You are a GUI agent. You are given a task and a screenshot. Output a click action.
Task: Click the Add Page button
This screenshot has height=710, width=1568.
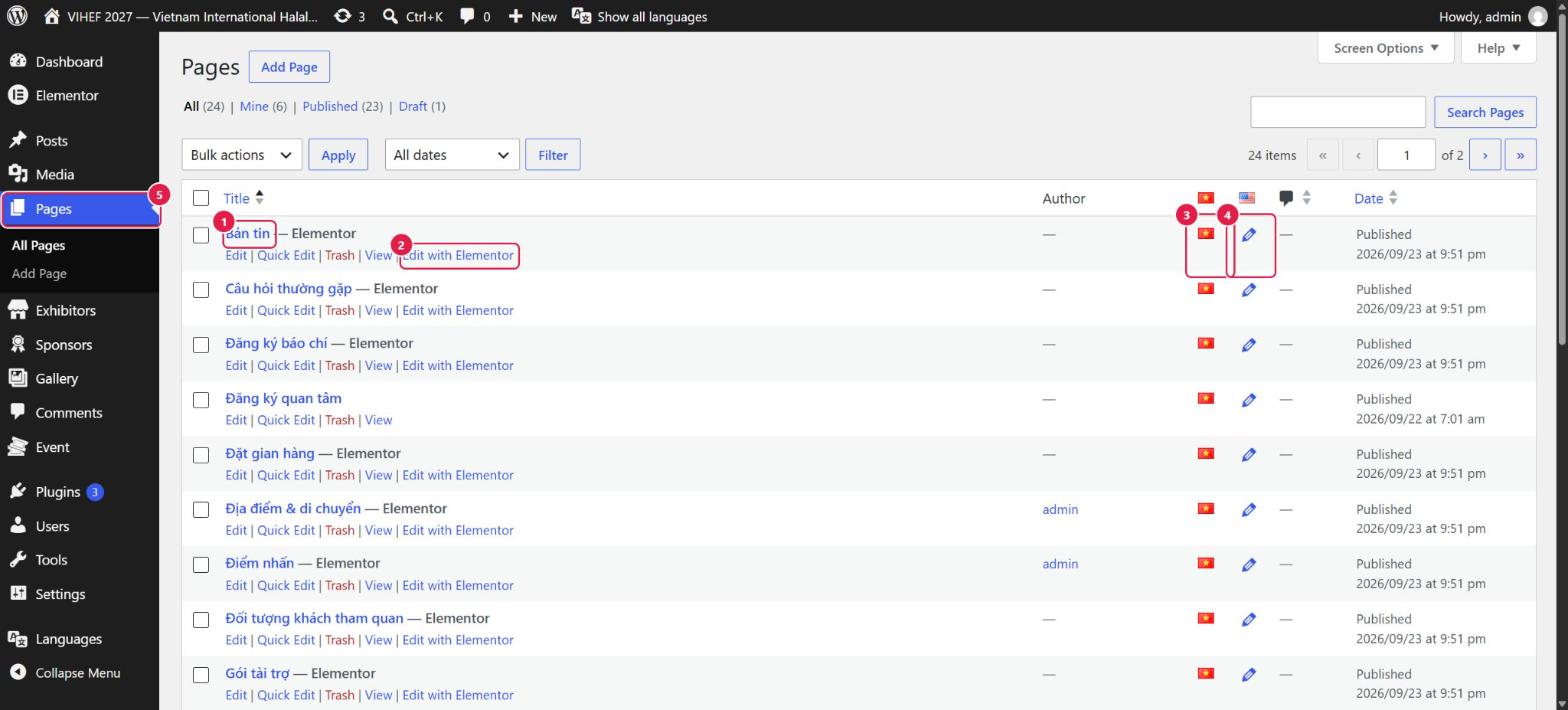point(289,67)
